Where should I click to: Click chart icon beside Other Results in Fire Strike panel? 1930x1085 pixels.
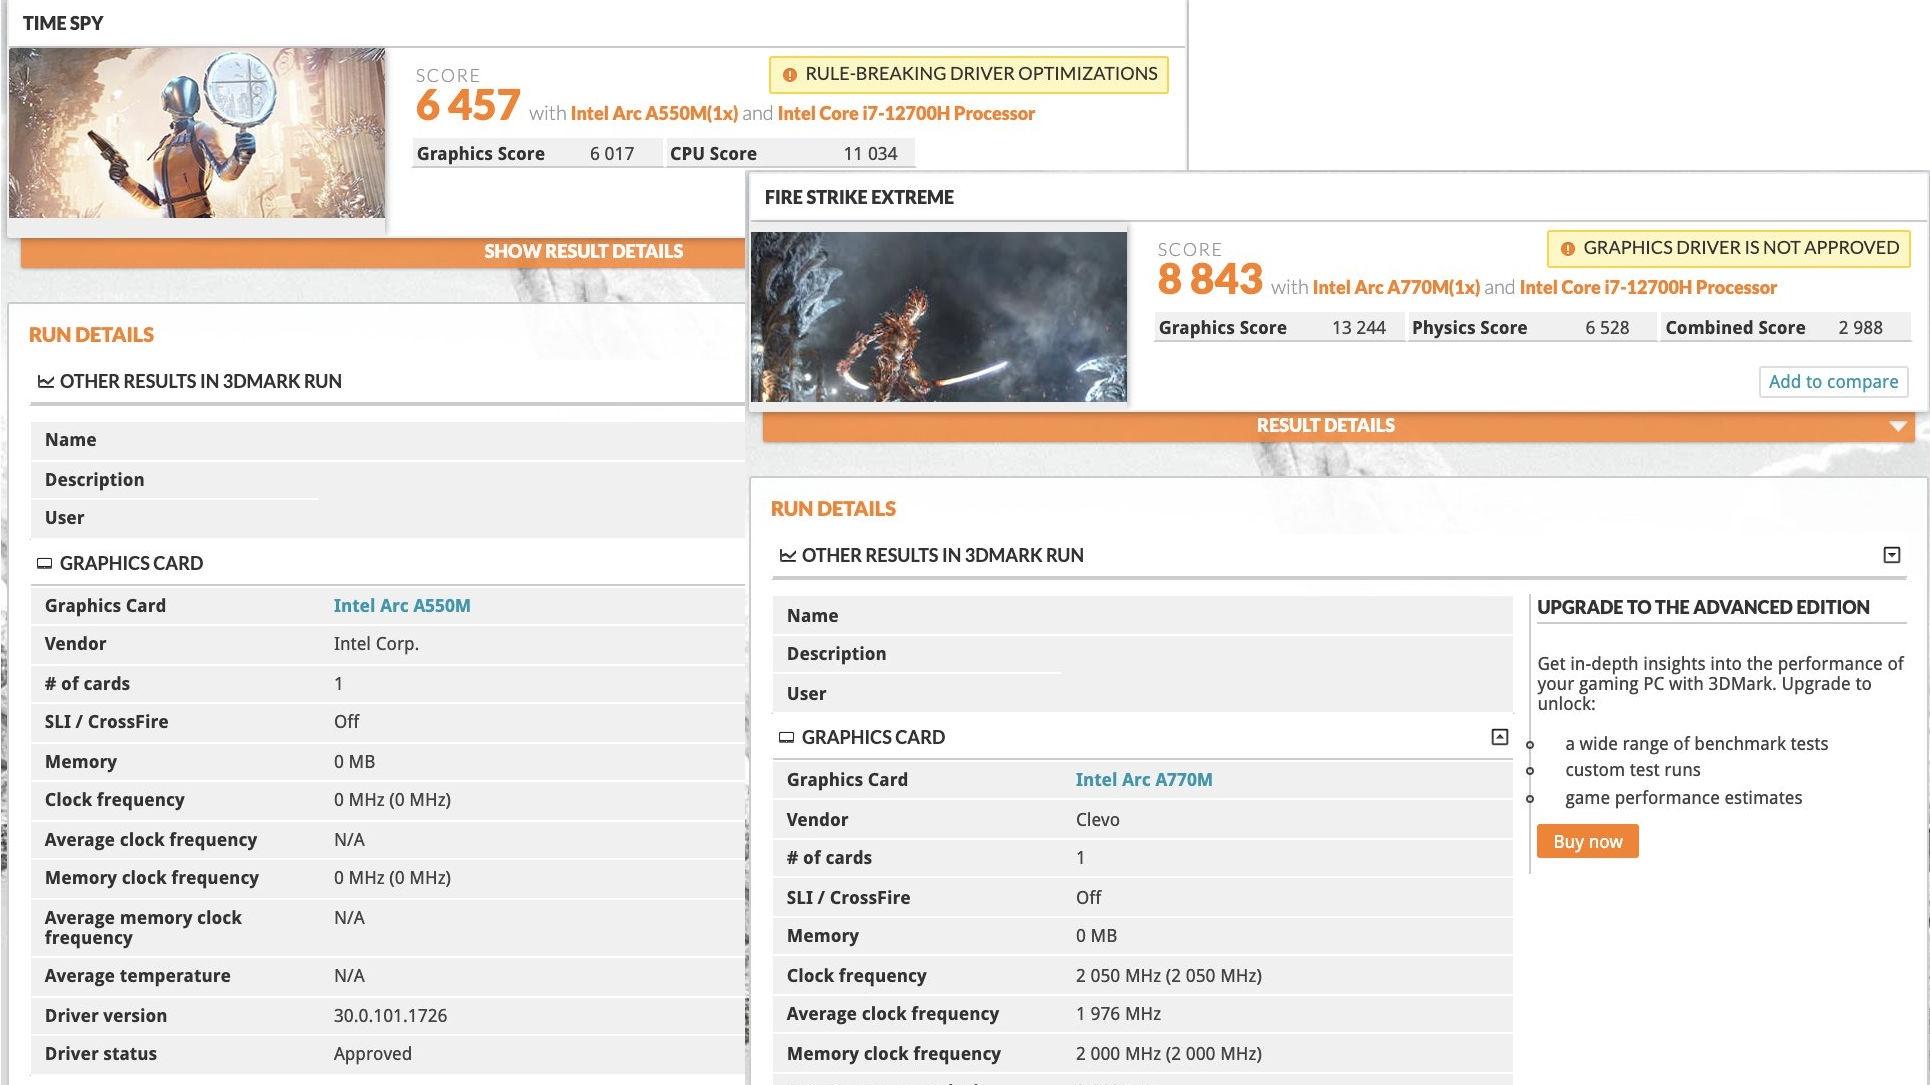(x=787, y=555)
